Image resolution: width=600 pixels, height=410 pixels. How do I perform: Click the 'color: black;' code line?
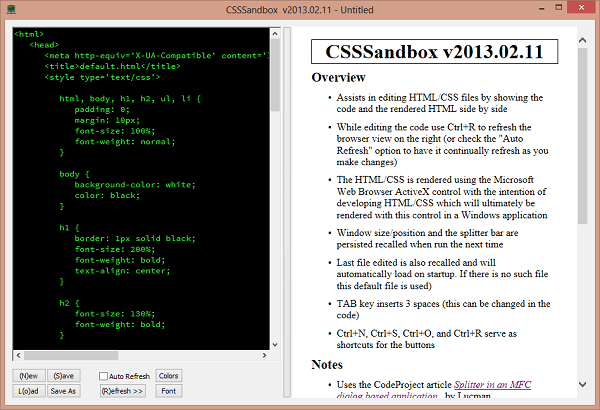click(107, 196)
